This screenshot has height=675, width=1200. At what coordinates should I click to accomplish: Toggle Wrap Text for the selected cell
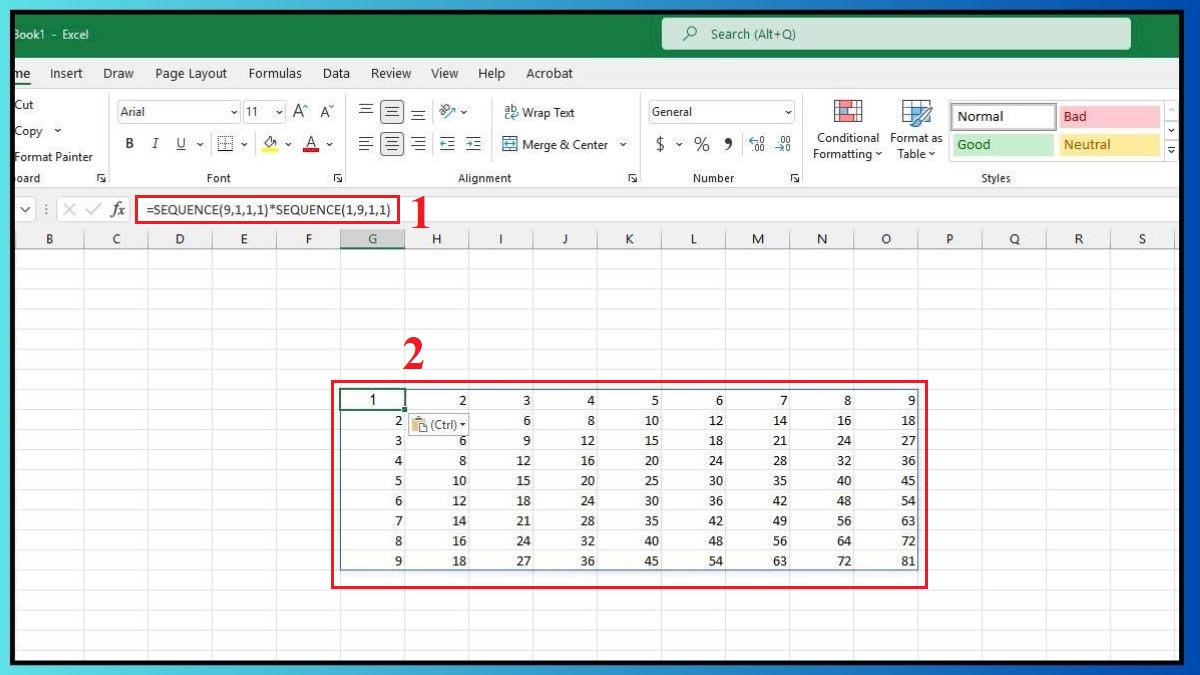point(539,113)
